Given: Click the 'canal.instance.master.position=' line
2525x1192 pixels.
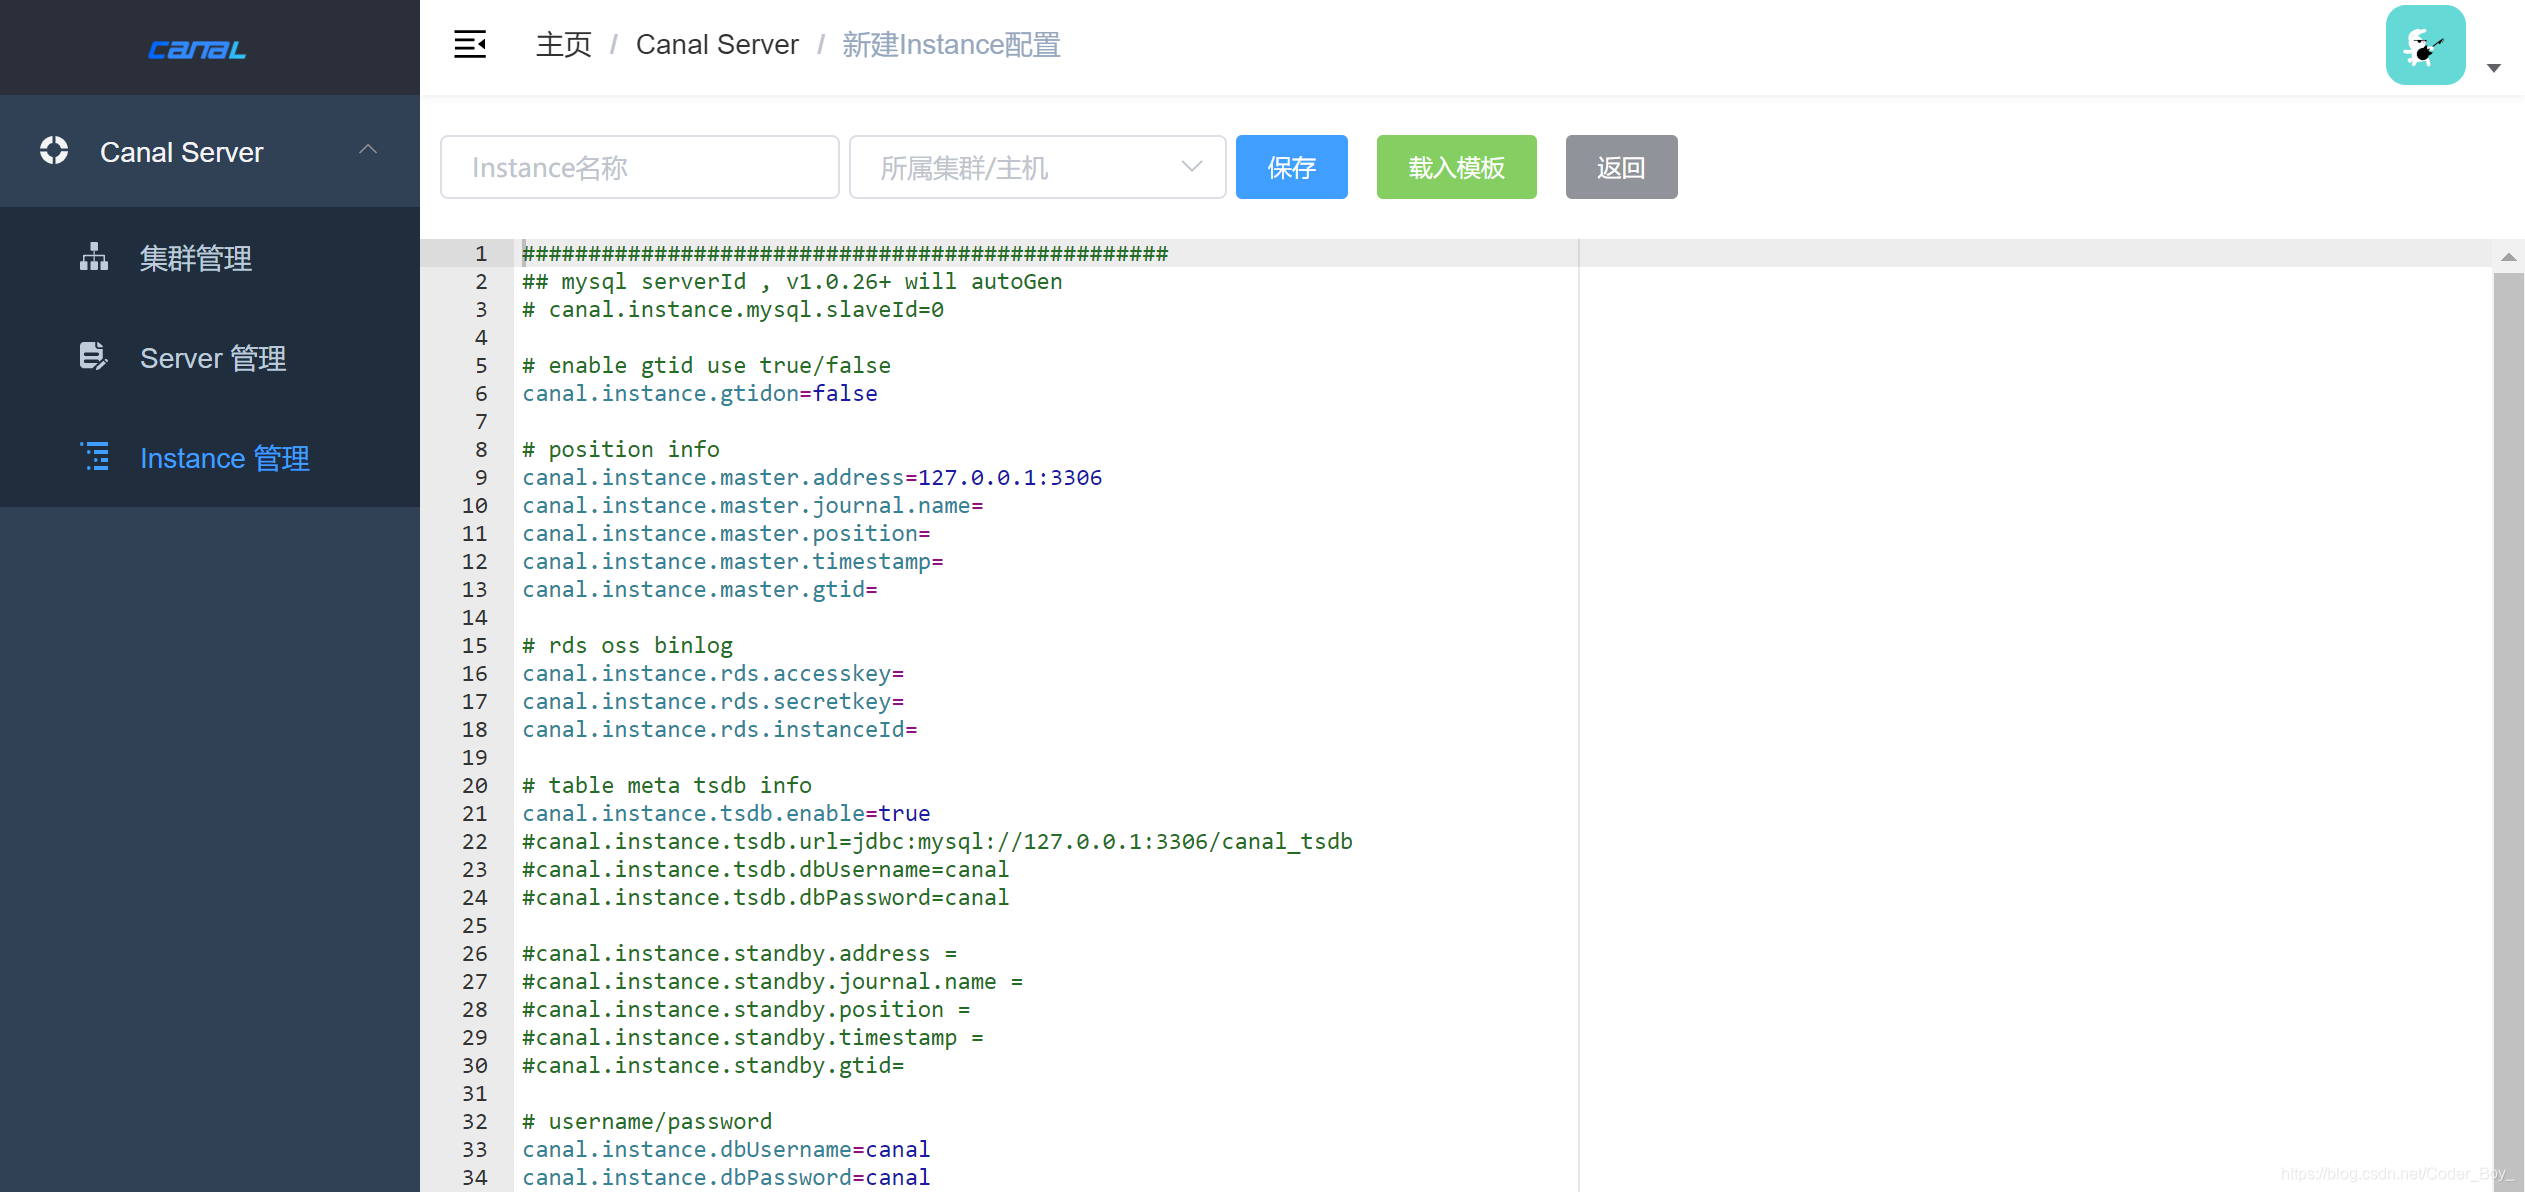Looking at the screenshot, I should (x=726, y=533).
